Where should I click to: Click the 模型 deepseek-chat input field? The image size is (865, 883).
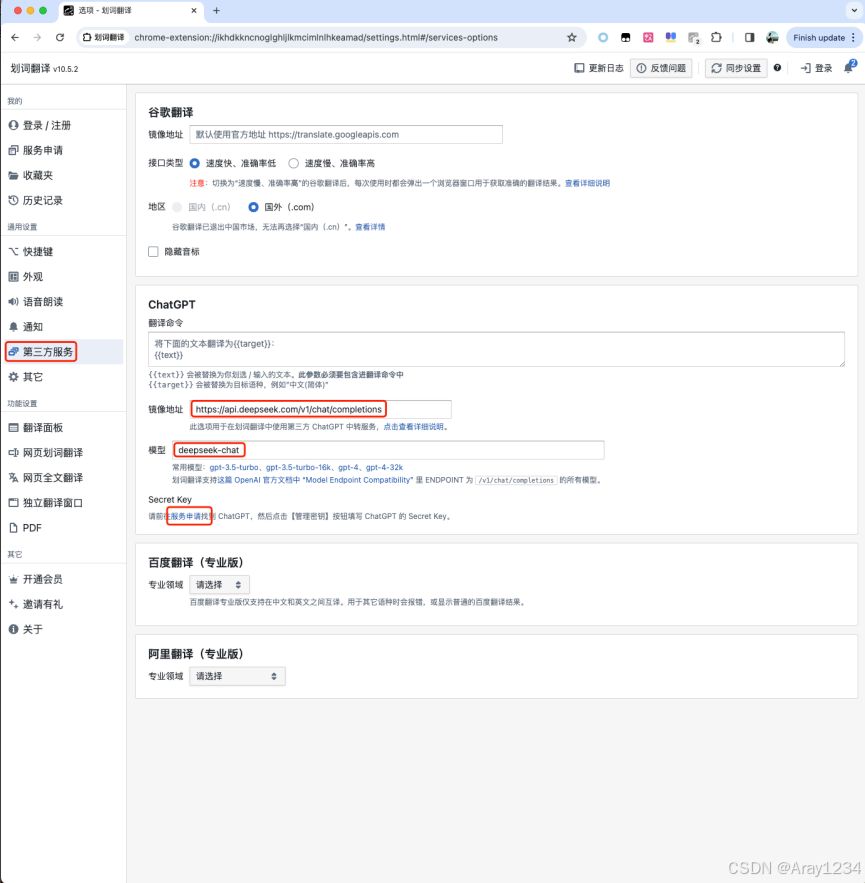point(388,450)
